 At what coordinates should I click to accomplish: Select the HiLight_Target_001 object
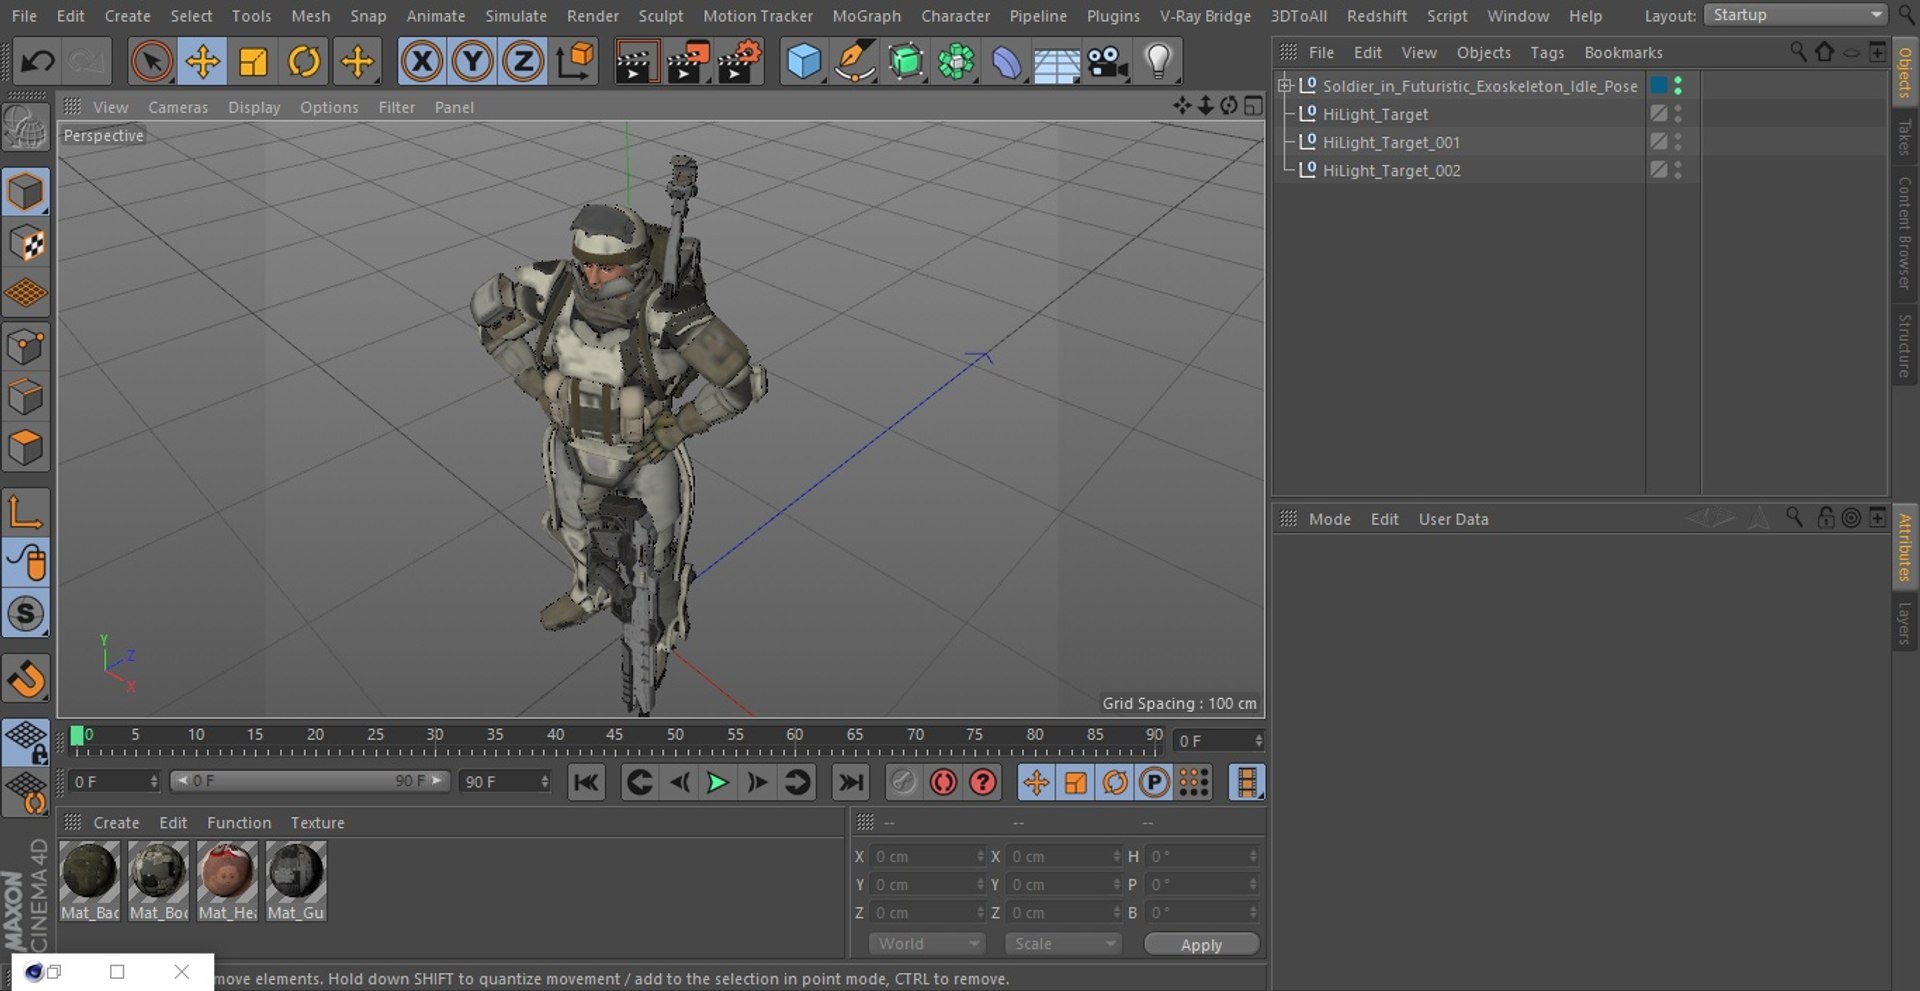[1391, 142]
